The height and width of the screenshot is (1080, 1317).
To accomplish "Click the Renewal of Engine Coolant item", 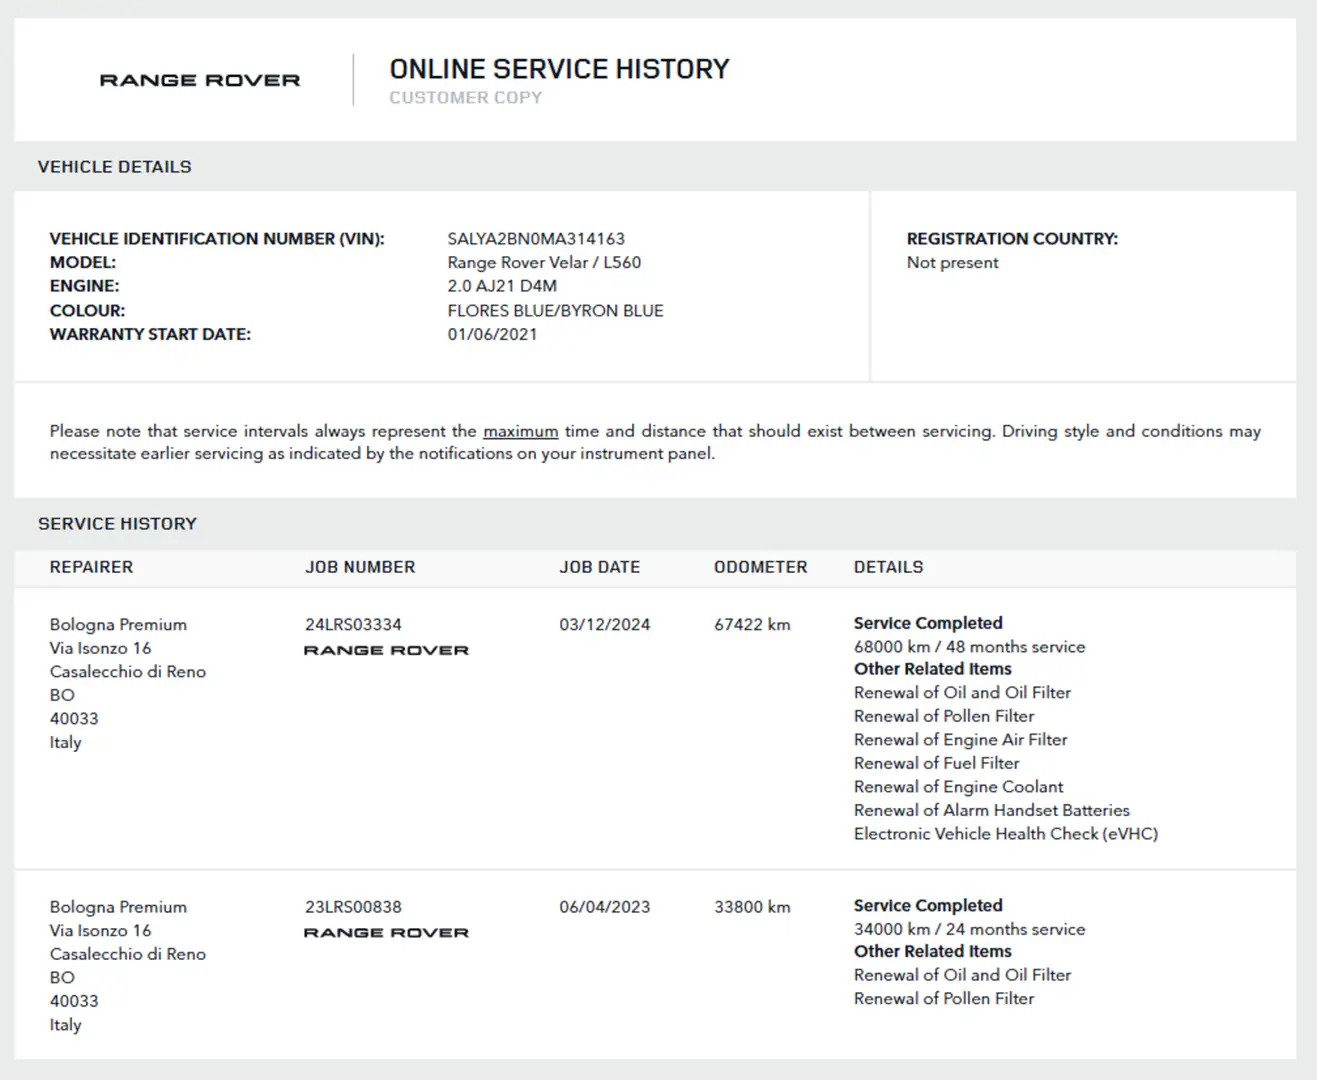I will point(958,787).
